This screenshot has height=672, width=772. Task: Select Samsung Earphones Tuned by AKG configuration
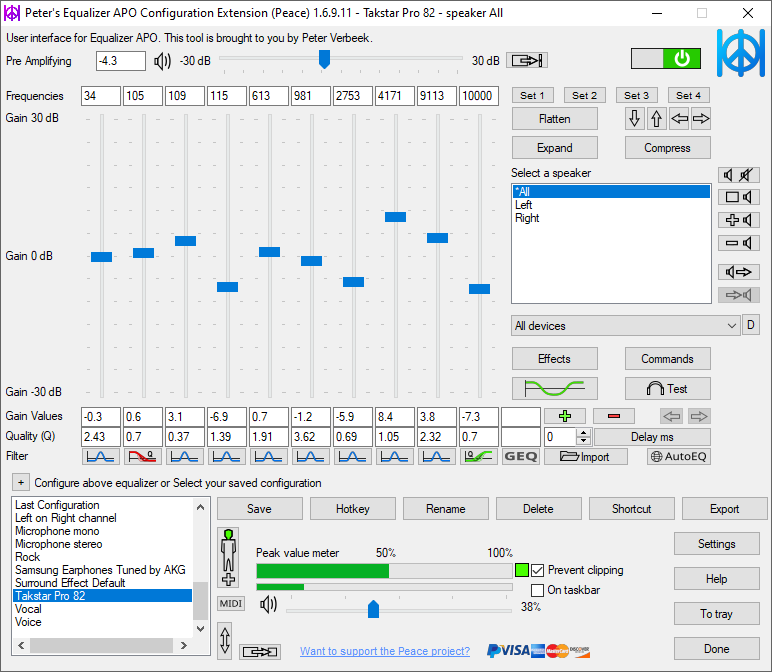pyautogui.click(x=100, y=570)
